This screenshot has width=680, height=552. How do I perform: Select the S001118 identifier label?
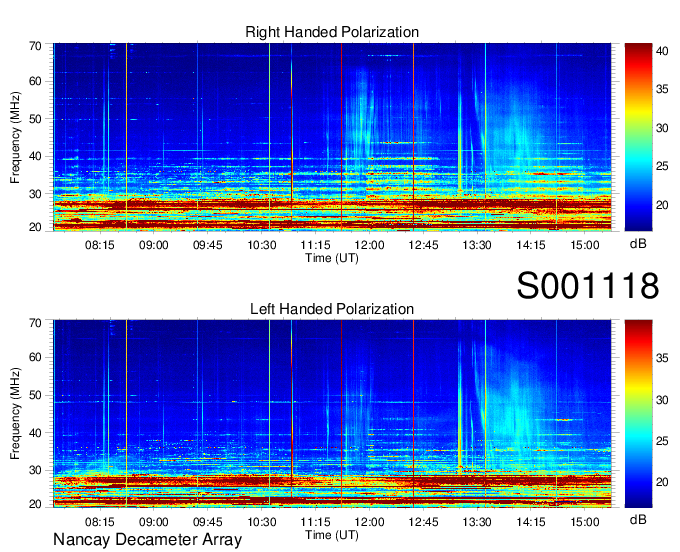tap(588, 286)
